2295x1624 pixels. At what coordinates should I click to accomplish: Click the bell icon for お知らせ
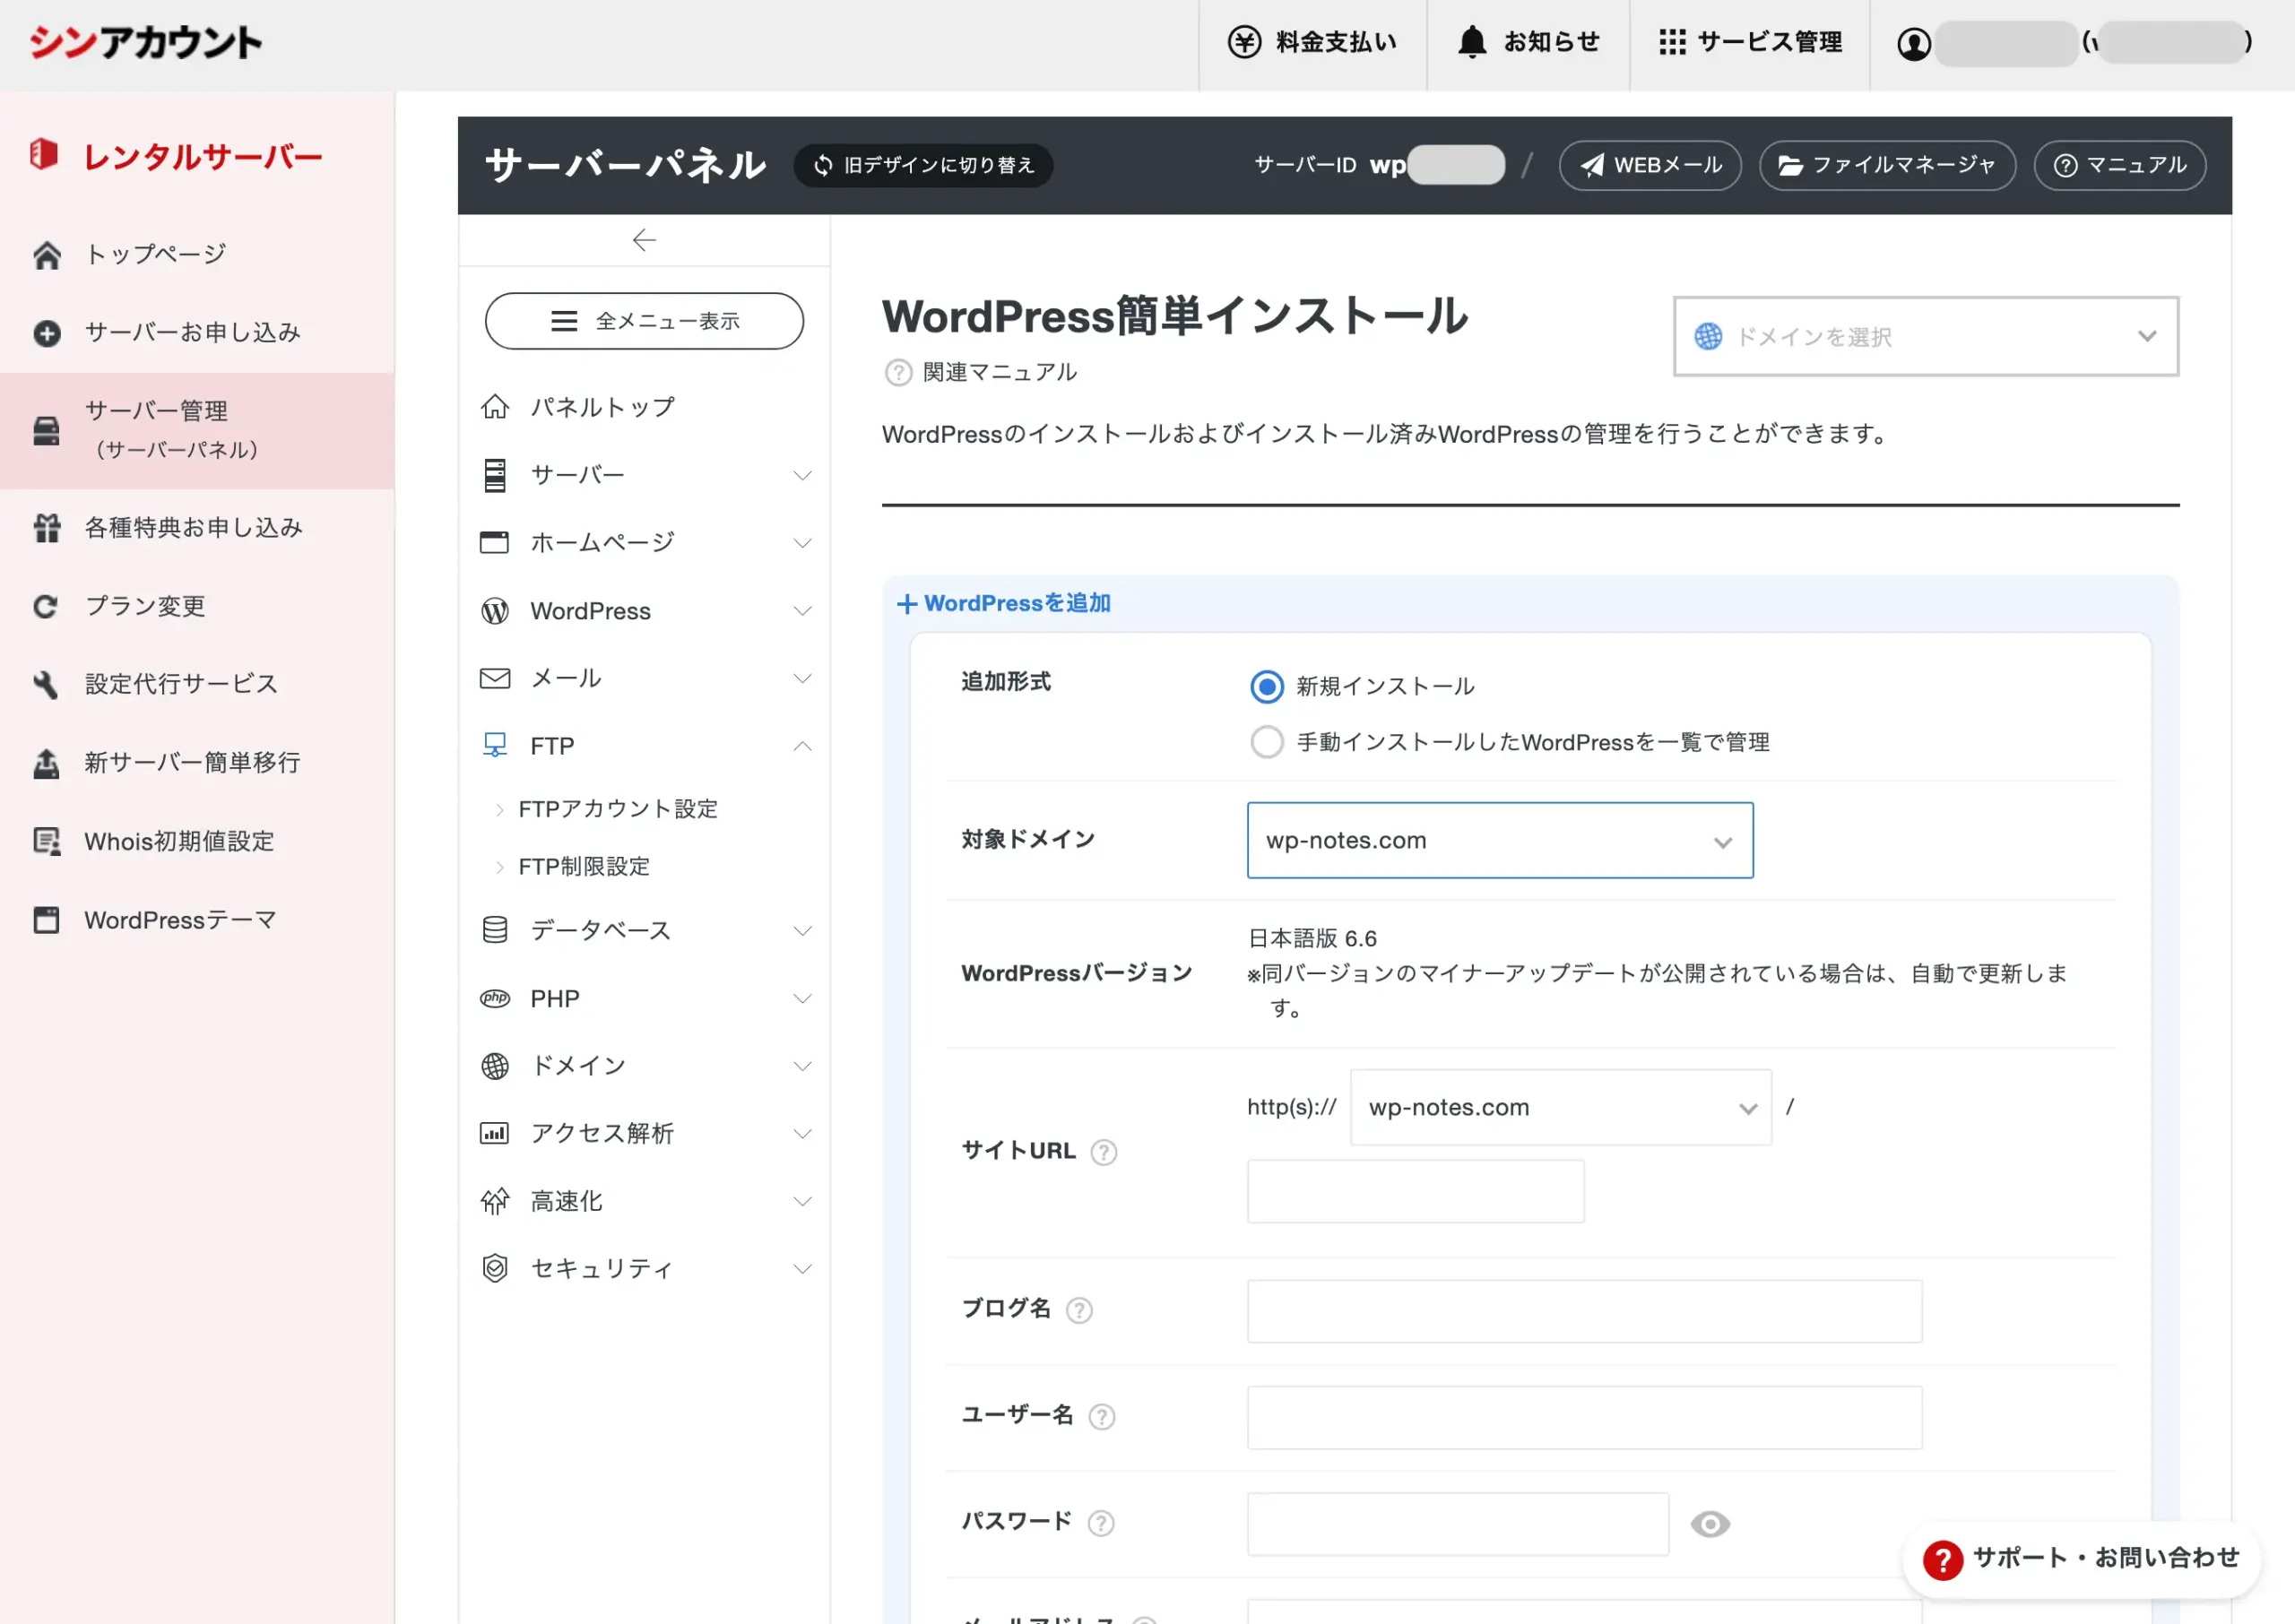click(1472, 42)
